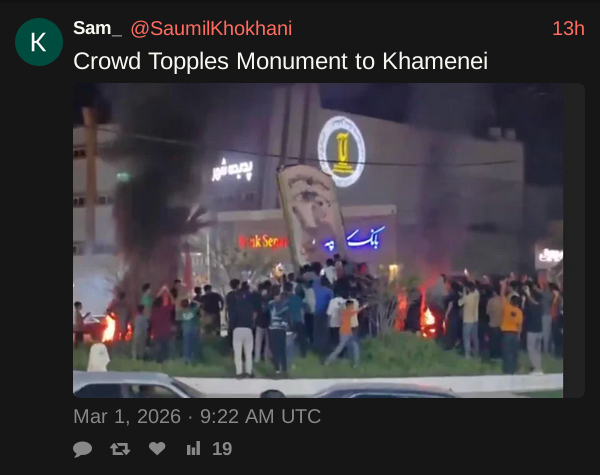The image size is (600, 475).
Task: Click the white Persian neon sign in the image
Action: pos(233,169)
